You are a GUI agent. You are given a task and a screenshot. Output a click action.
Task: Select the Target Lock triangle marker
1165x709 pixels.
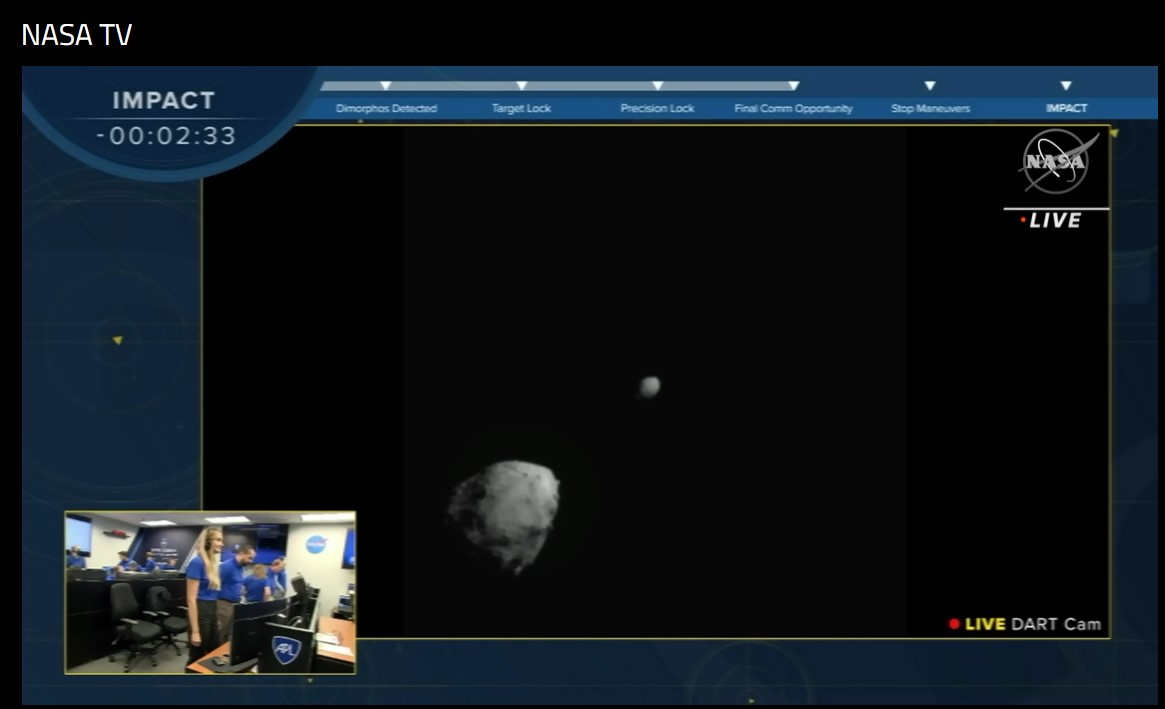[x=521, y=86]
